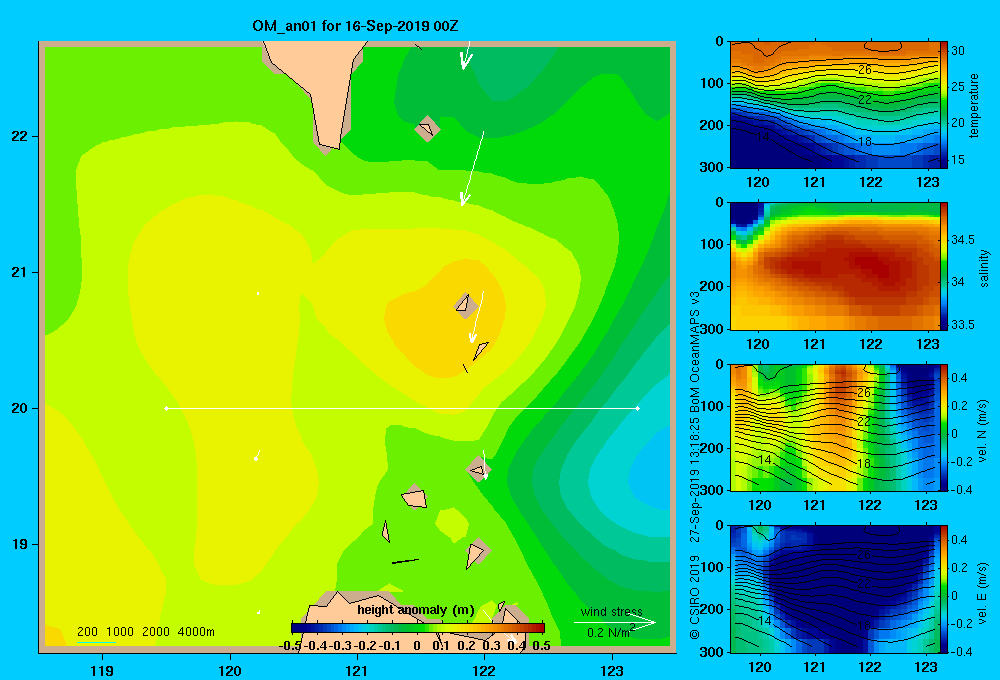Click the 100 depth tick on the temperature panel
Screen dimensions: 1000x680
click(713, 83)
